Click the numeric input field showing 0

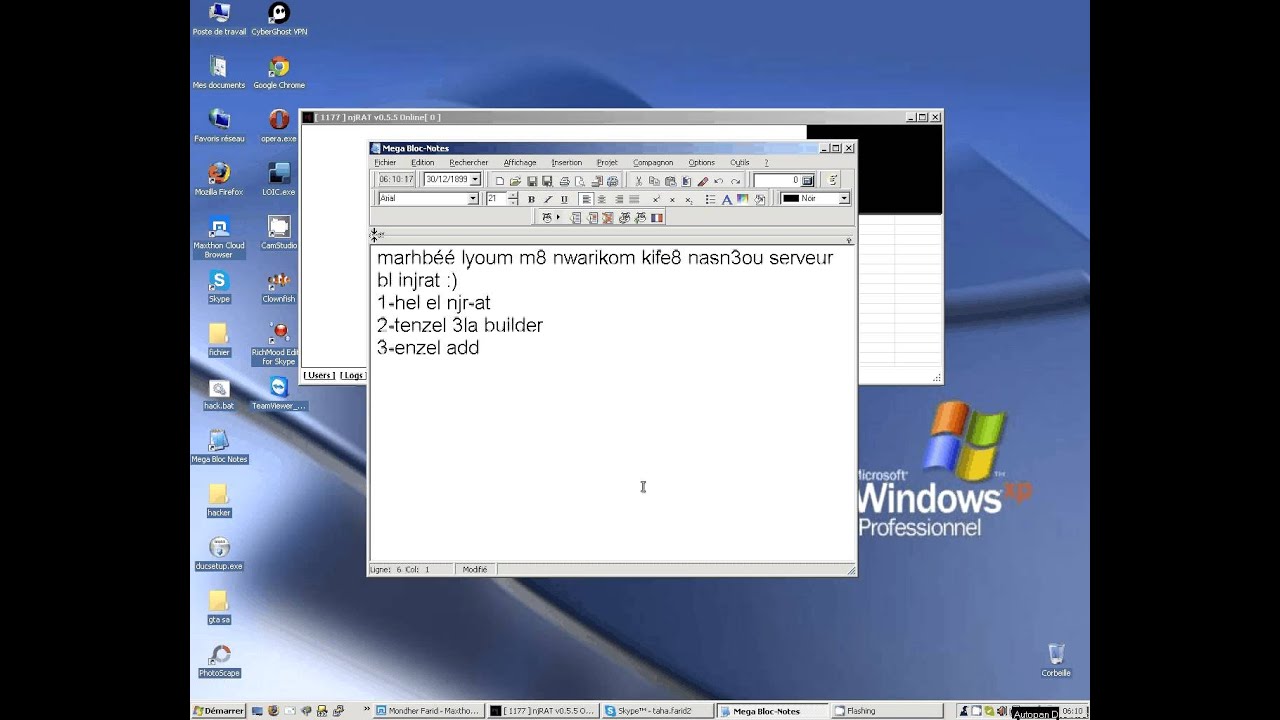click(x=777, y=181)
